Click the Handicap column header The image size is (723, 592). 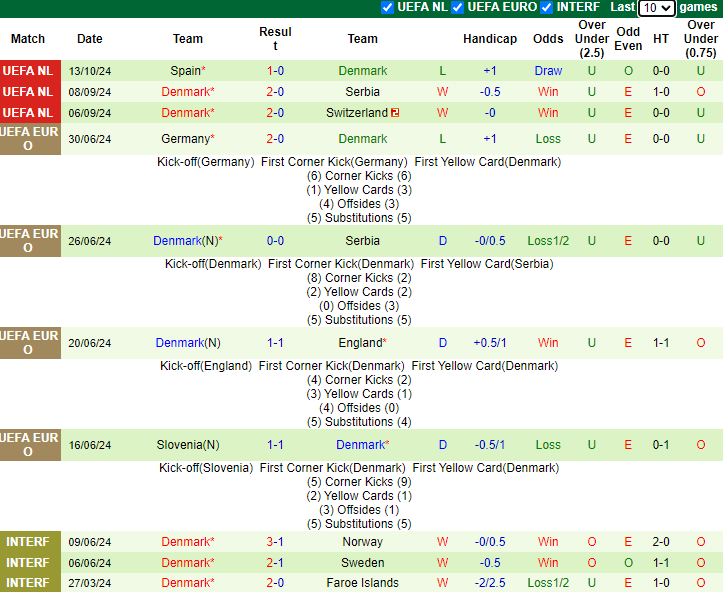pos(490,39)
